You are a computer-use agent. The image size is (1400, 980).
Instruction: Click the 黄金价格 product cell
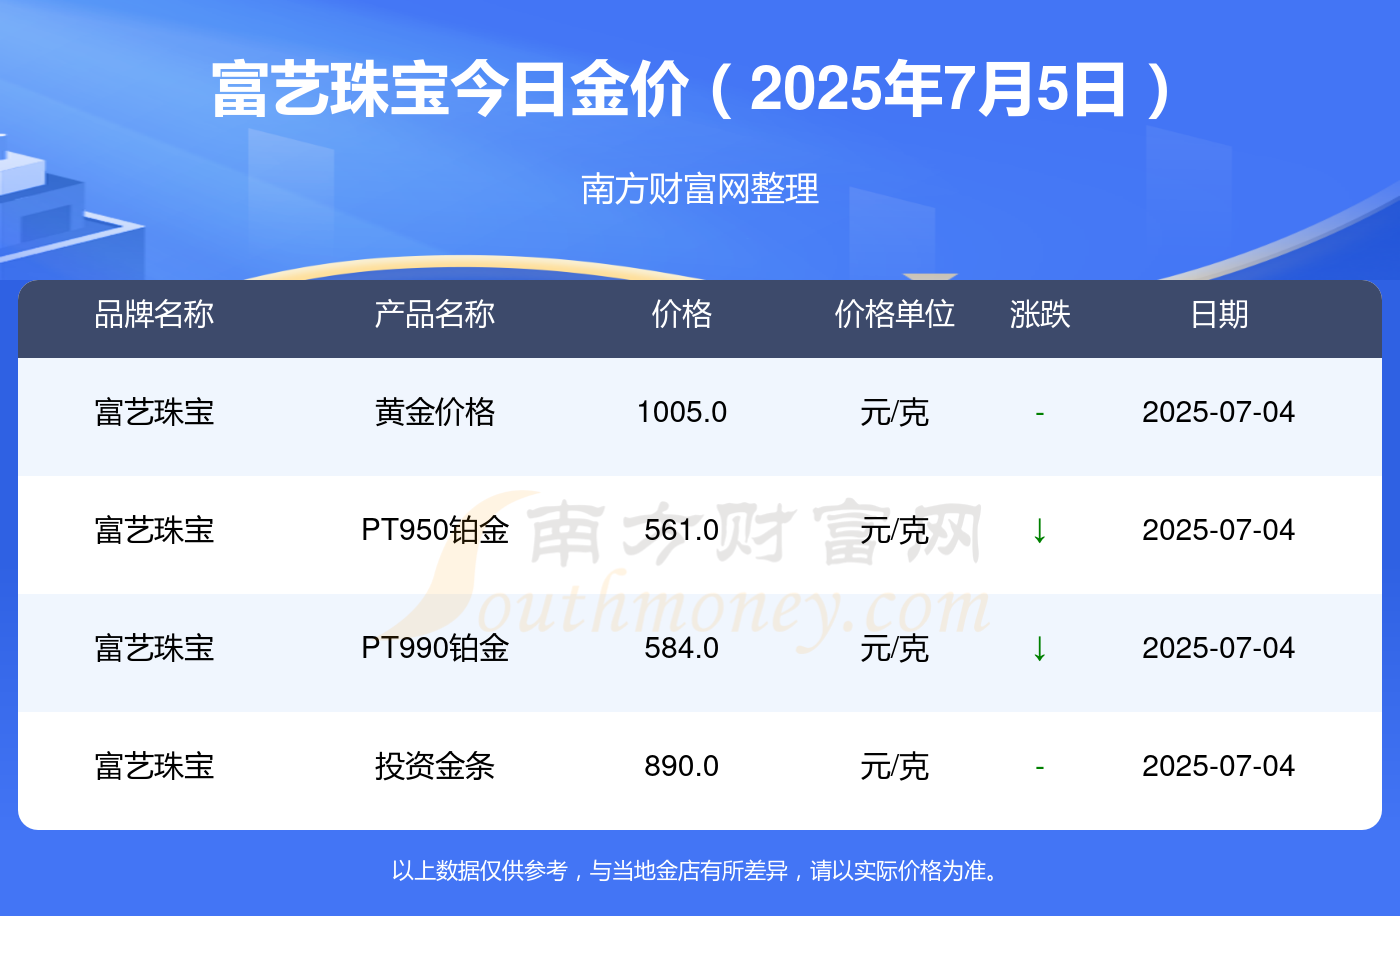434,412
